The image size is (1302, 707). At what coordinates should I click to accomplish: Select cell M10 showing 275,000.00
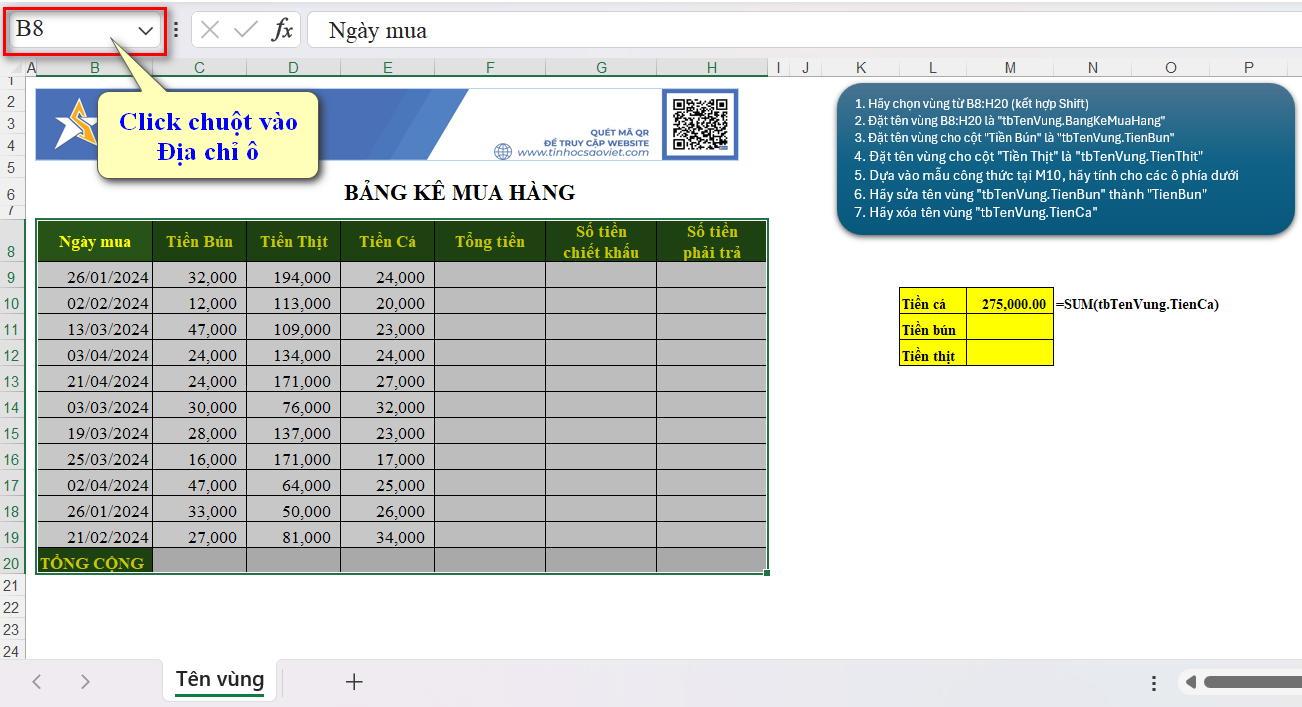[1010, 304]
